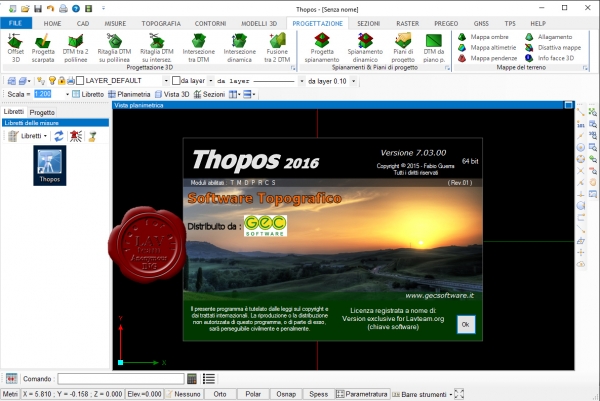This screenshot has height=401, width=600.
Task: Click the Progetta scarpata tool
Action: point(43,48)
